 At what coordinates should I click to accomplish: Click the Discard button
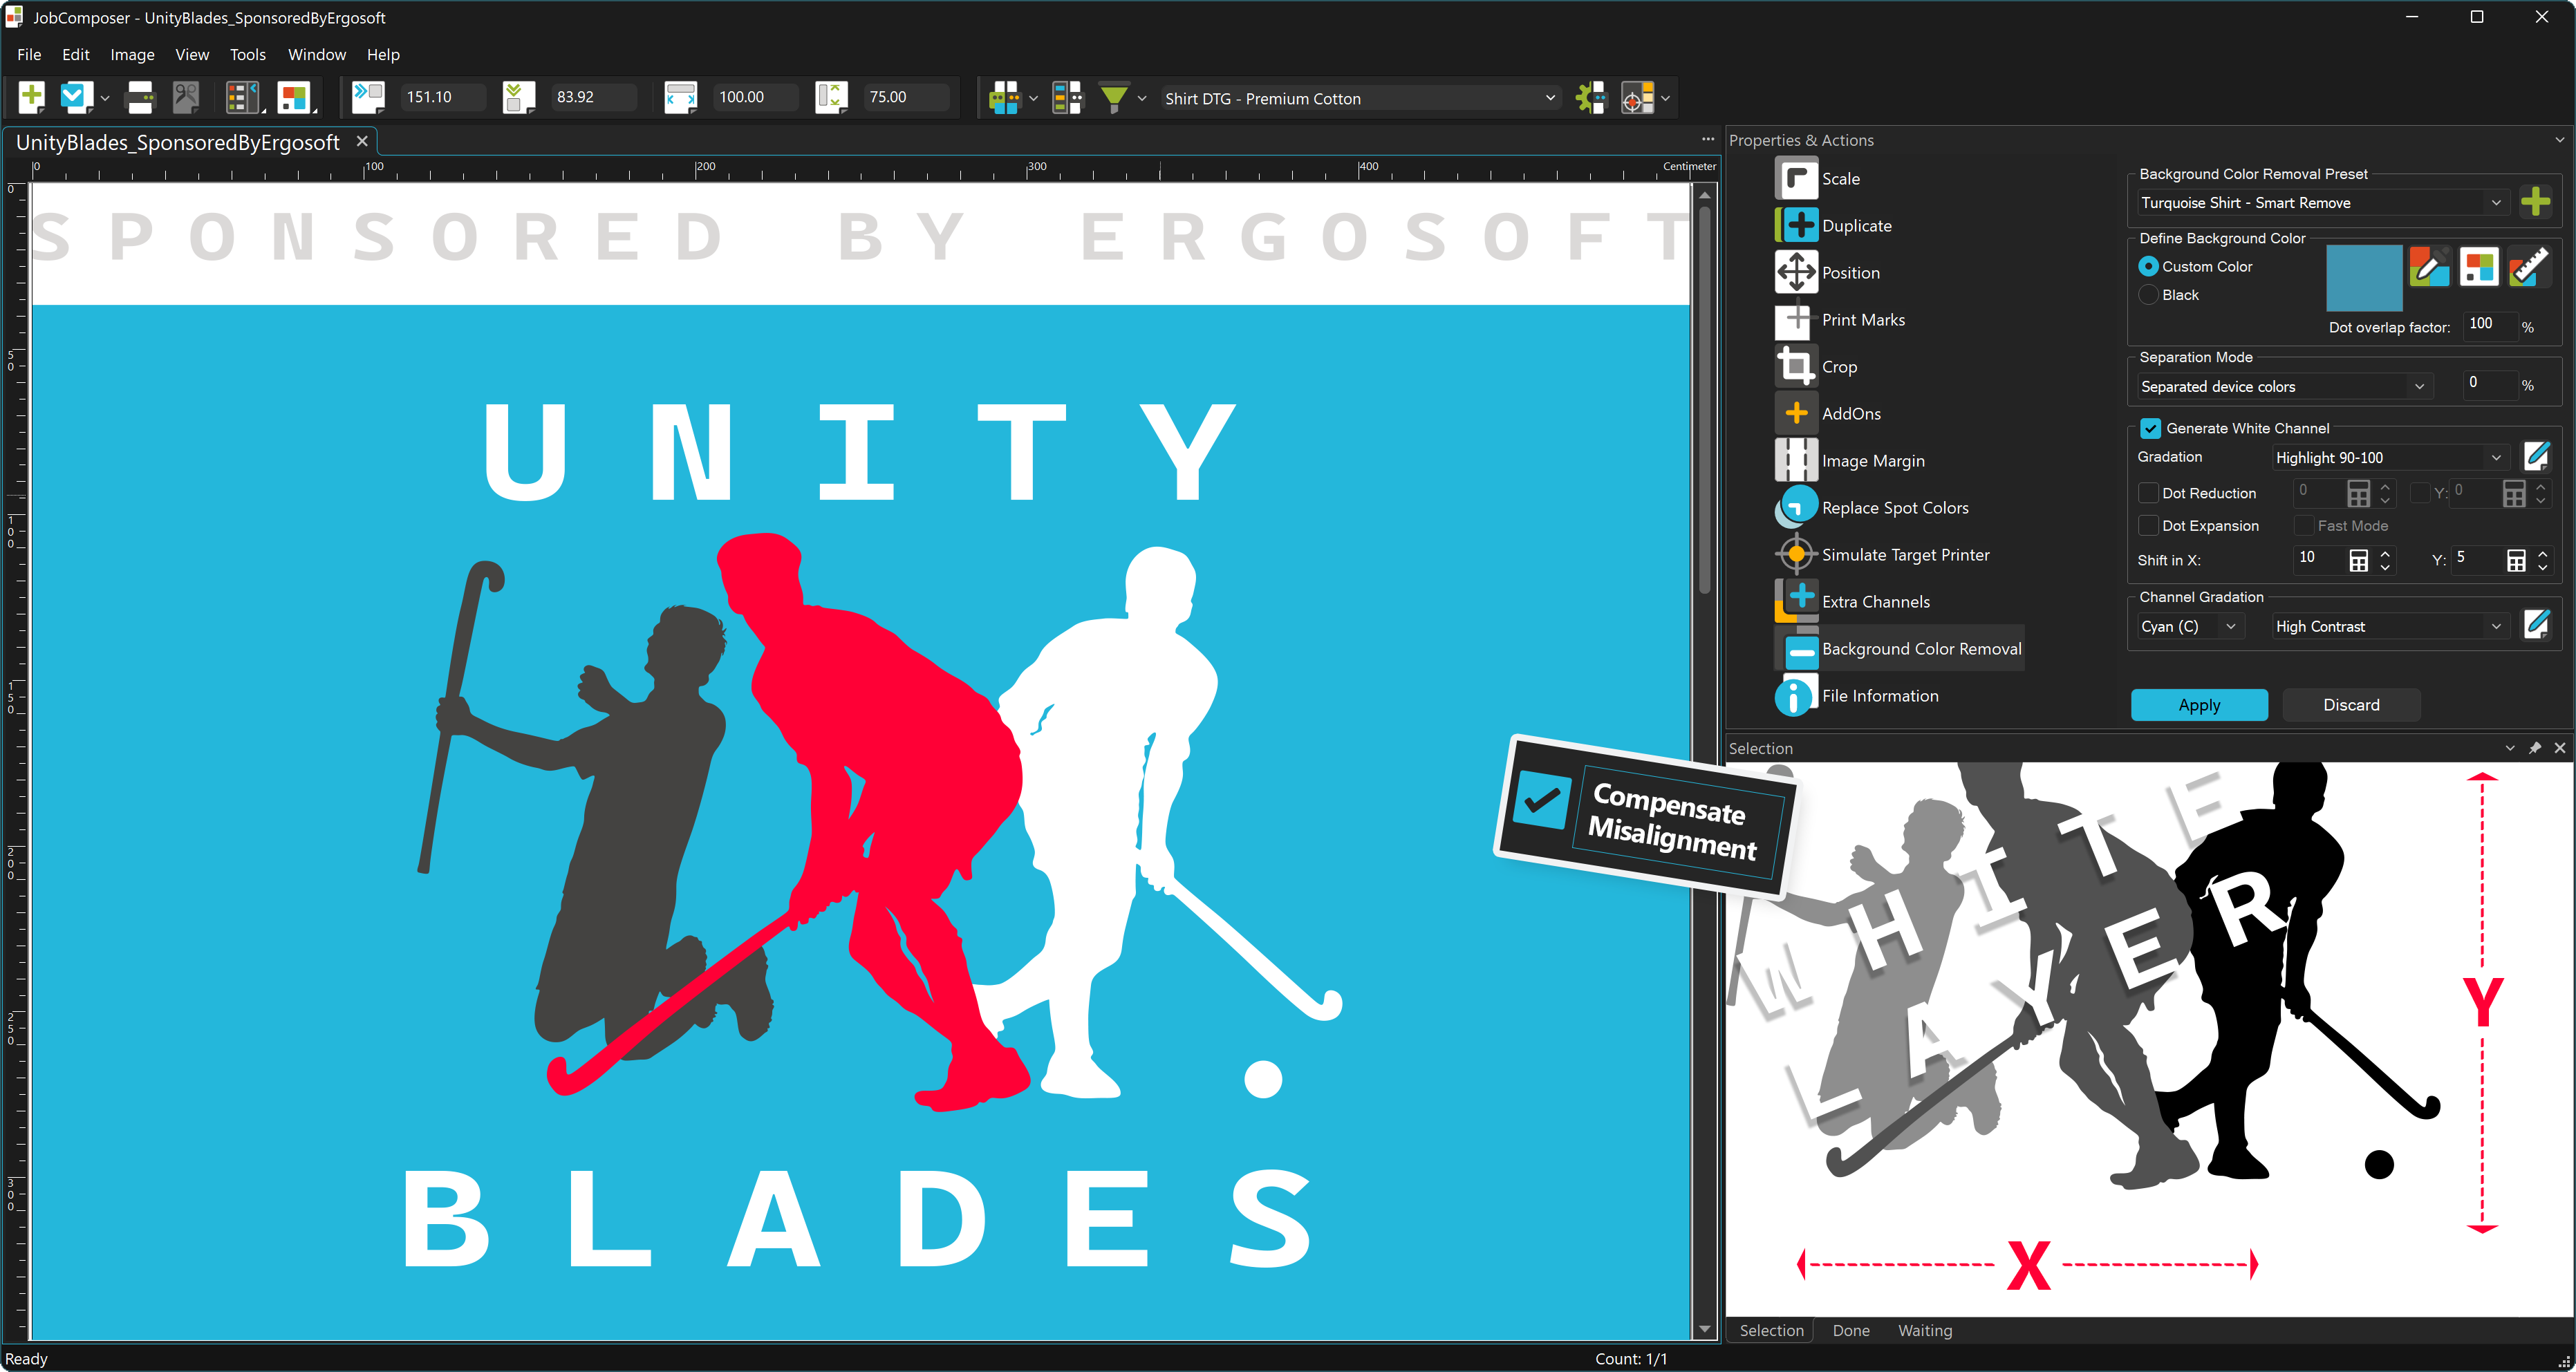[2350, 704]
